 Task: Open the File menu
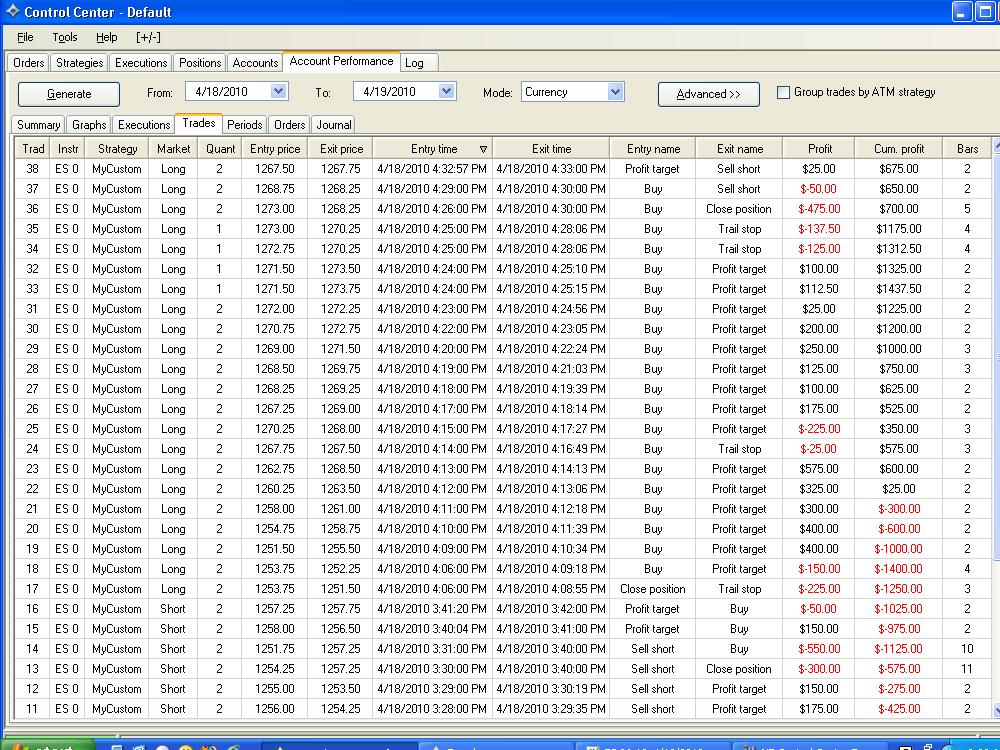click(25, 37)
